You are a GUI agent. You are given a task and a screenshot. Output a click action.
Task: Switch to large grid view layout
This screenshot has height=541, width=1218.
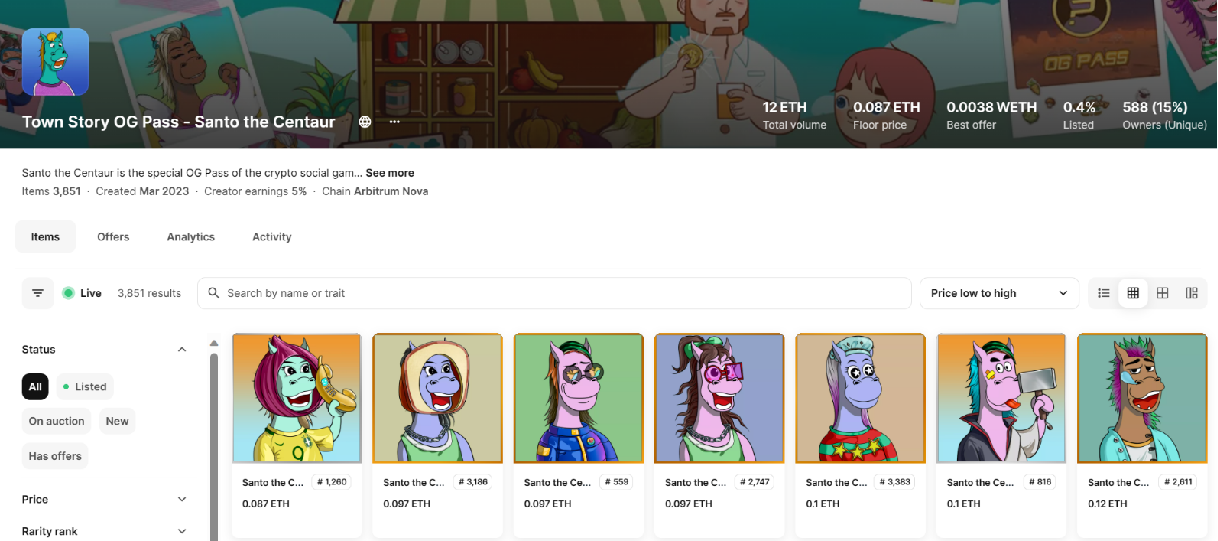coord(1162,293)
